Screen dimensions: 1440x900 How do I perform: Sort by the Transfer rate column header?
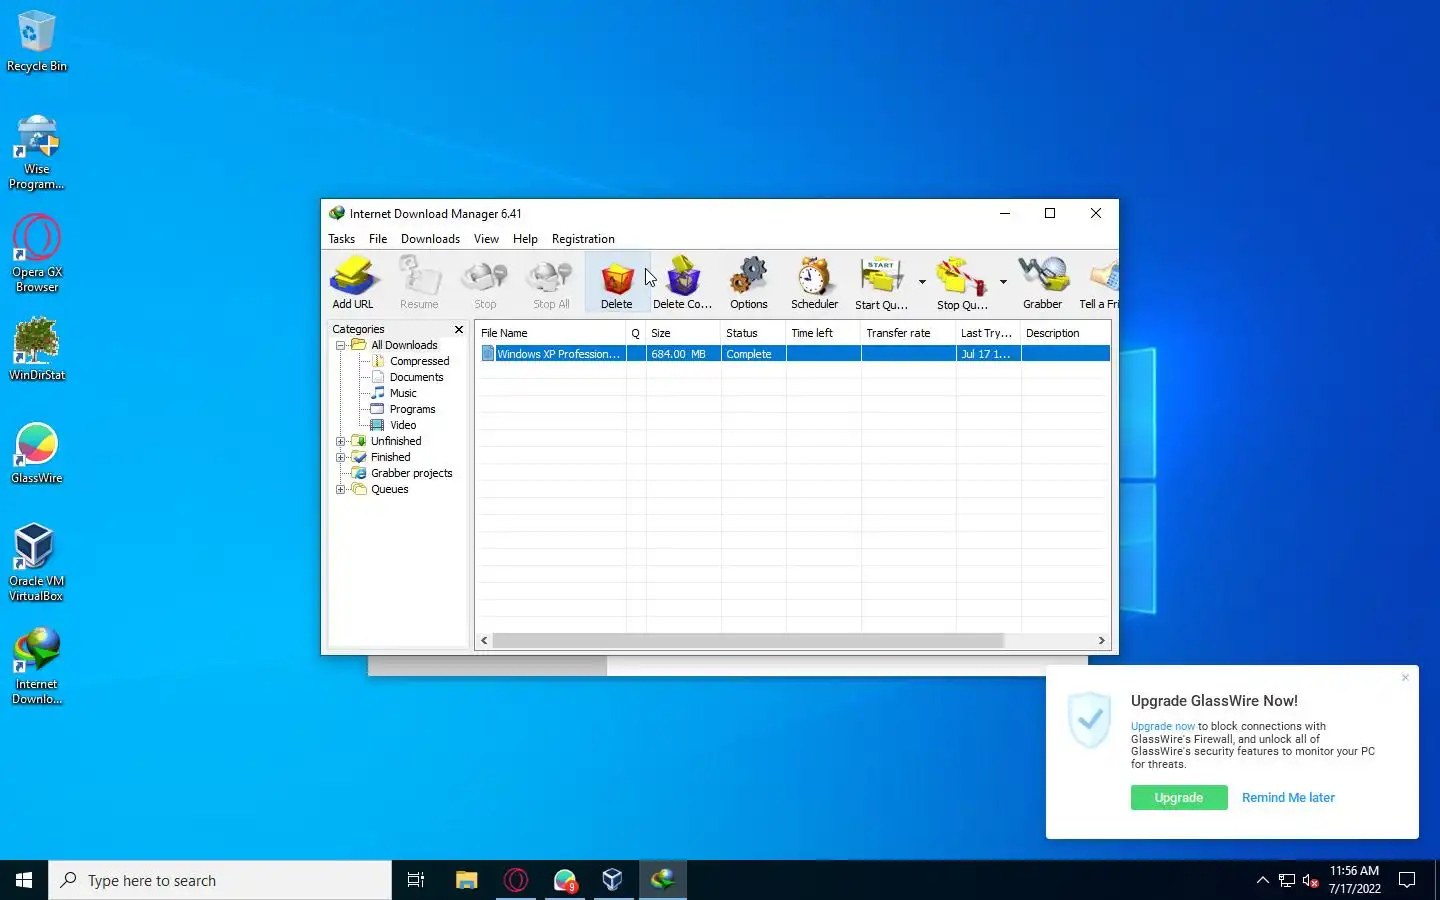click(x=908, y=333)
